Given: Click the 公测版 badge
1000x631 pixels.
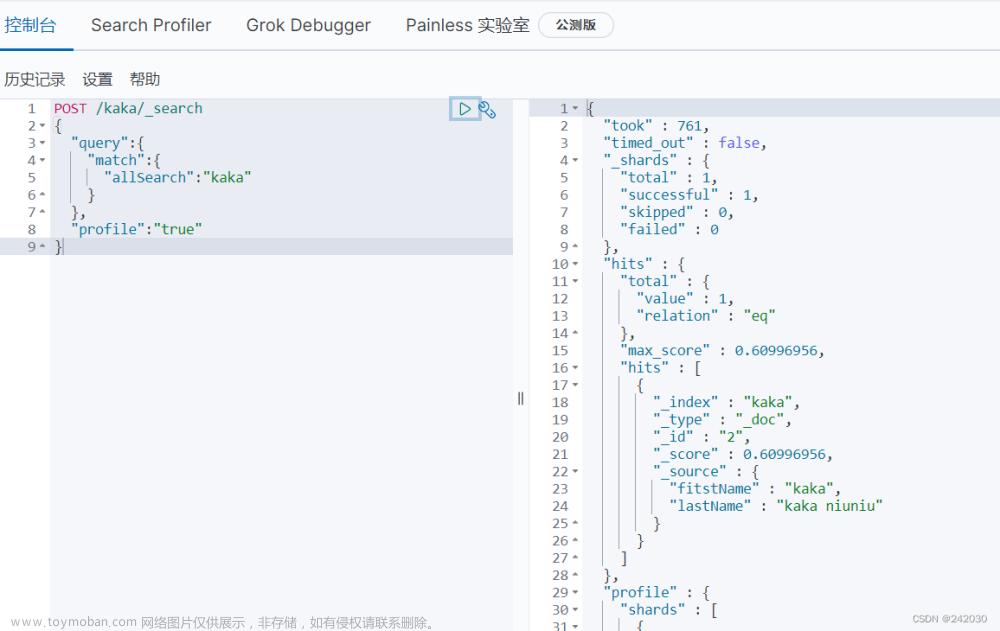Looking at the screenshot, I should tap(576, 25).
